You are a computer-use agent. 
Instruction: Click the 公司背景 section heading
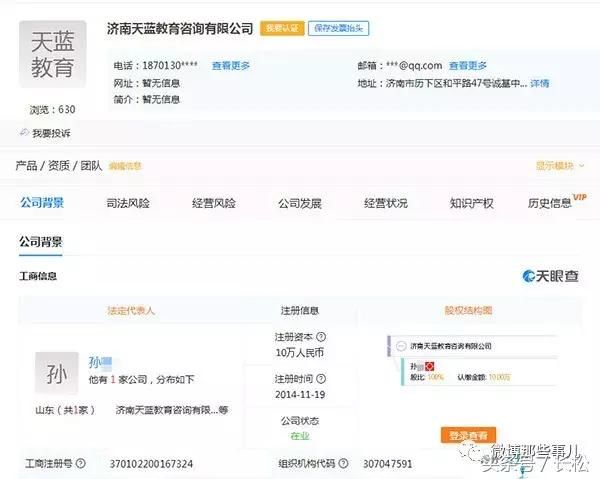point(41,242)
